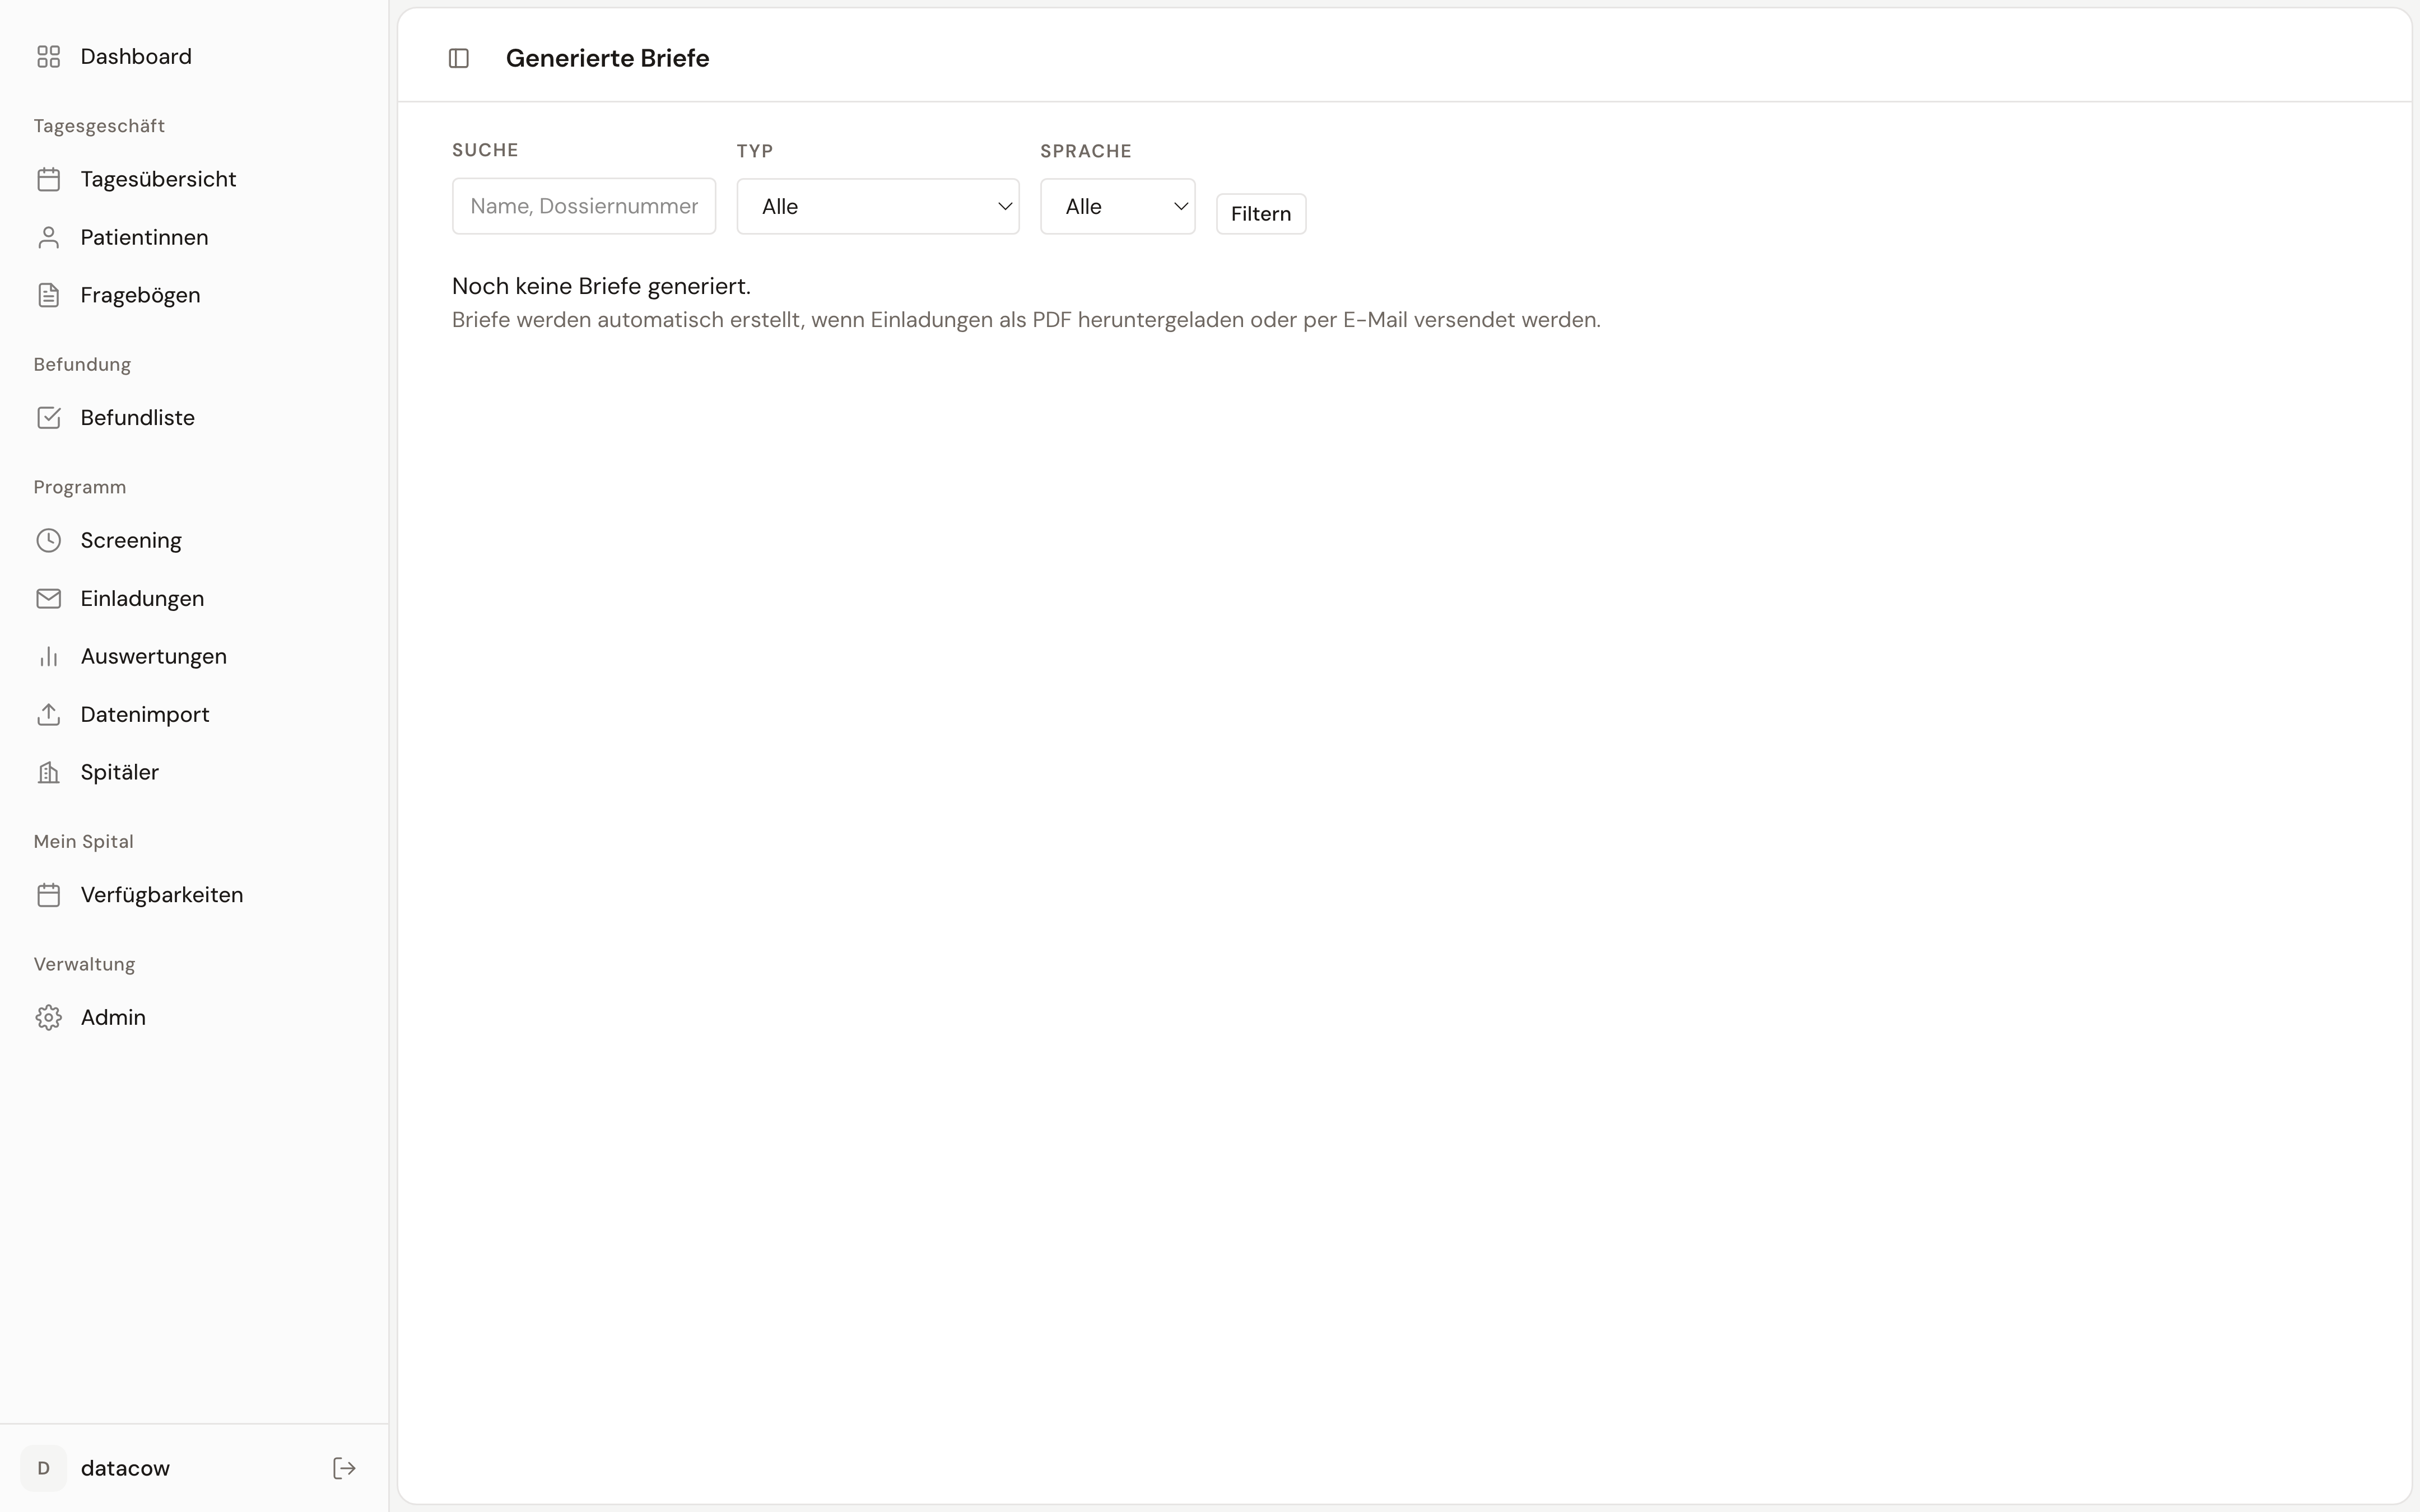Click the calendar icon beside Tagesübersicht
Image resolution: width=2420 pixels, height=1512 pixels.
pyautogui.click(x=48, y=180)
